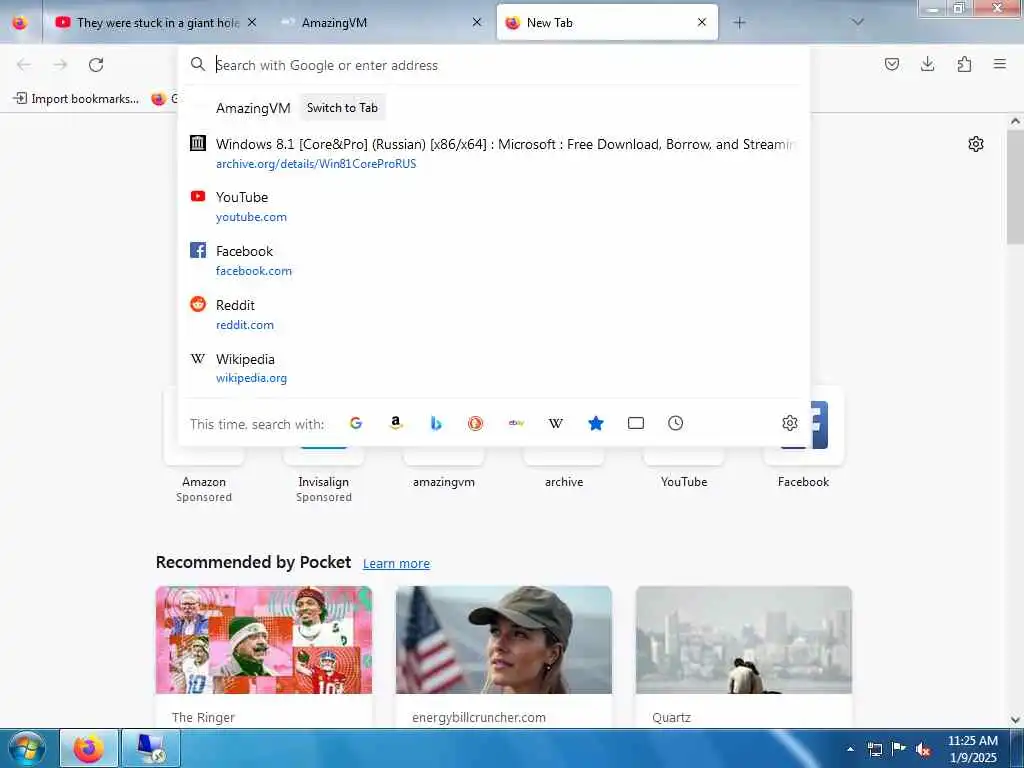Open search settings gear in suggestion bar
The height and width of the screenshot is (768, 1024).
790,423
